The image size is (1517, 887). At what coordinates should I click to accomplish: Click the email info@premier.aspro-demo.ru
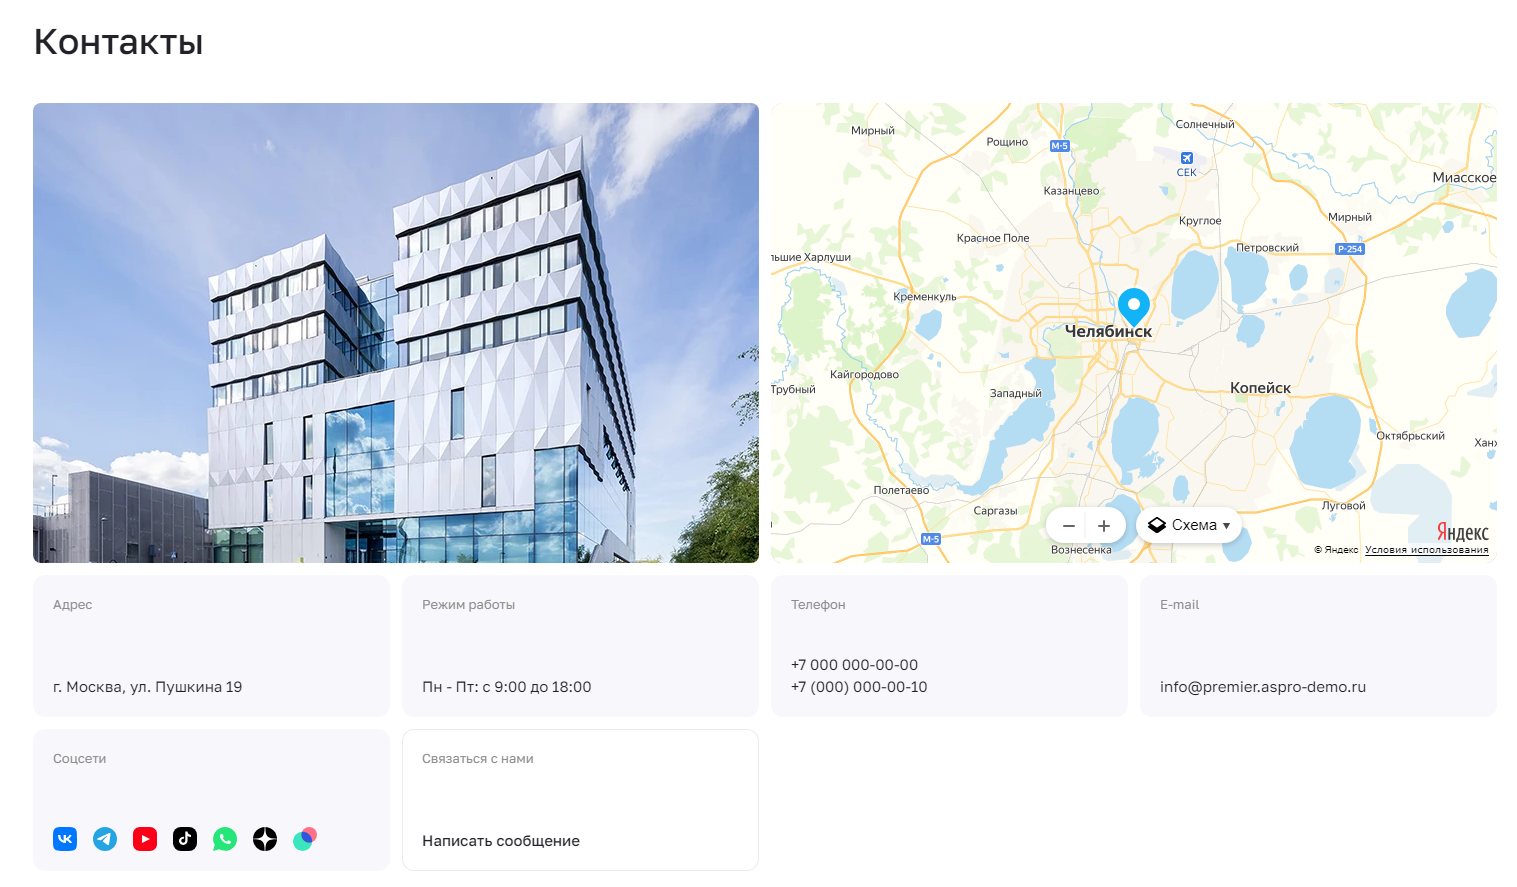point(1263,687)
